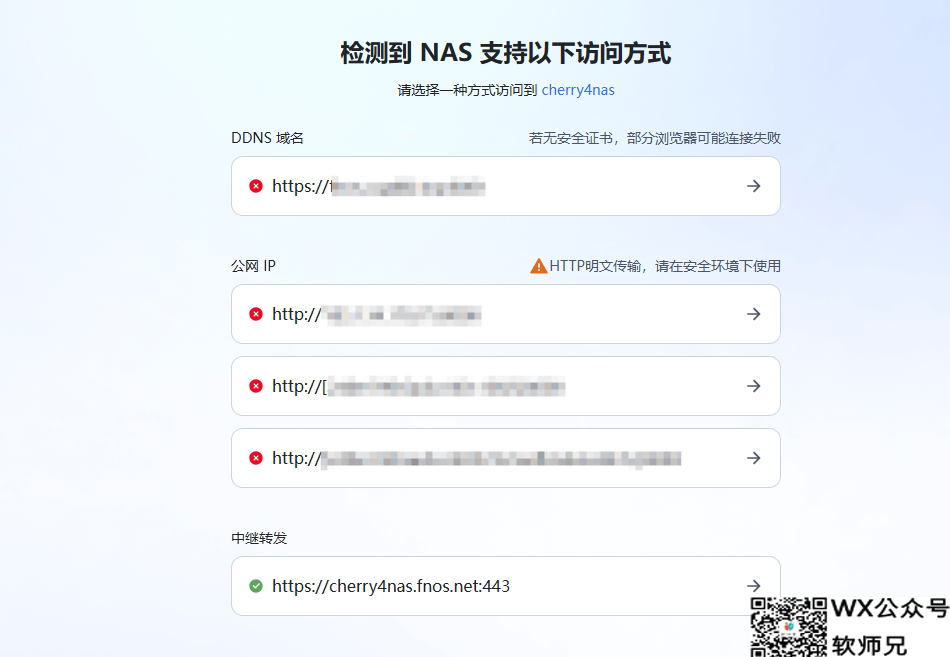Click the 中继转发 section label
Viewport: 950px width, 657px height.
pos(259,538)
